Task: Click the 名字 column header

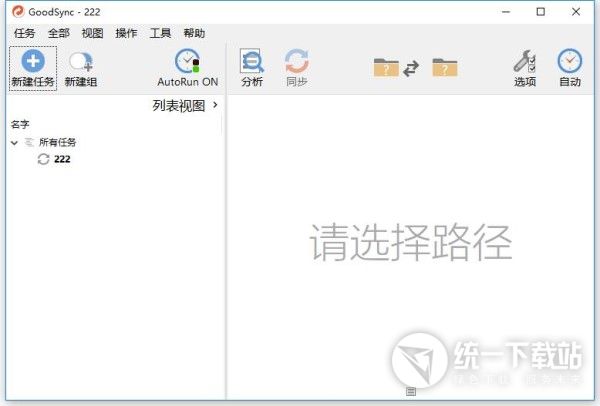Action: (x=20, y=124)
